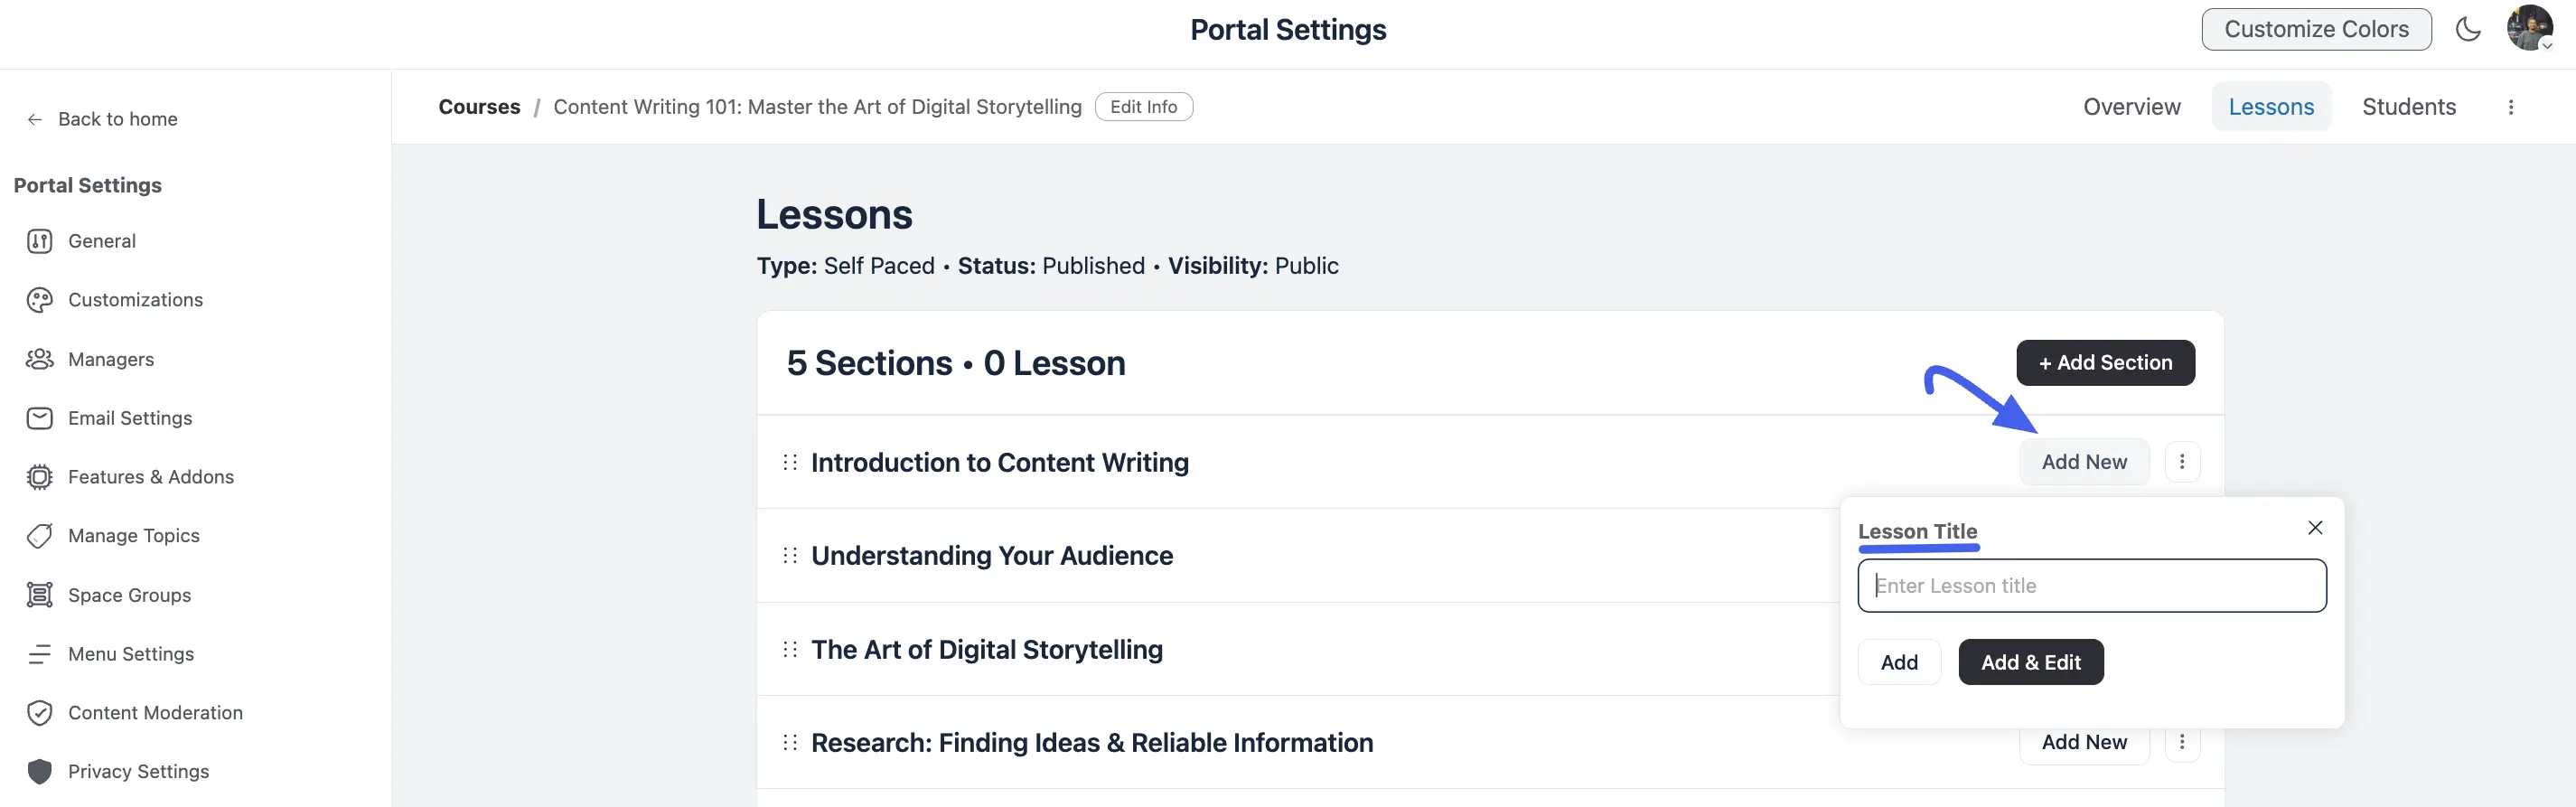Focus the Enter Lesson title field
Viewport: 2576px width, 807px height.
pyautogui.click(x=2092, y=586)
